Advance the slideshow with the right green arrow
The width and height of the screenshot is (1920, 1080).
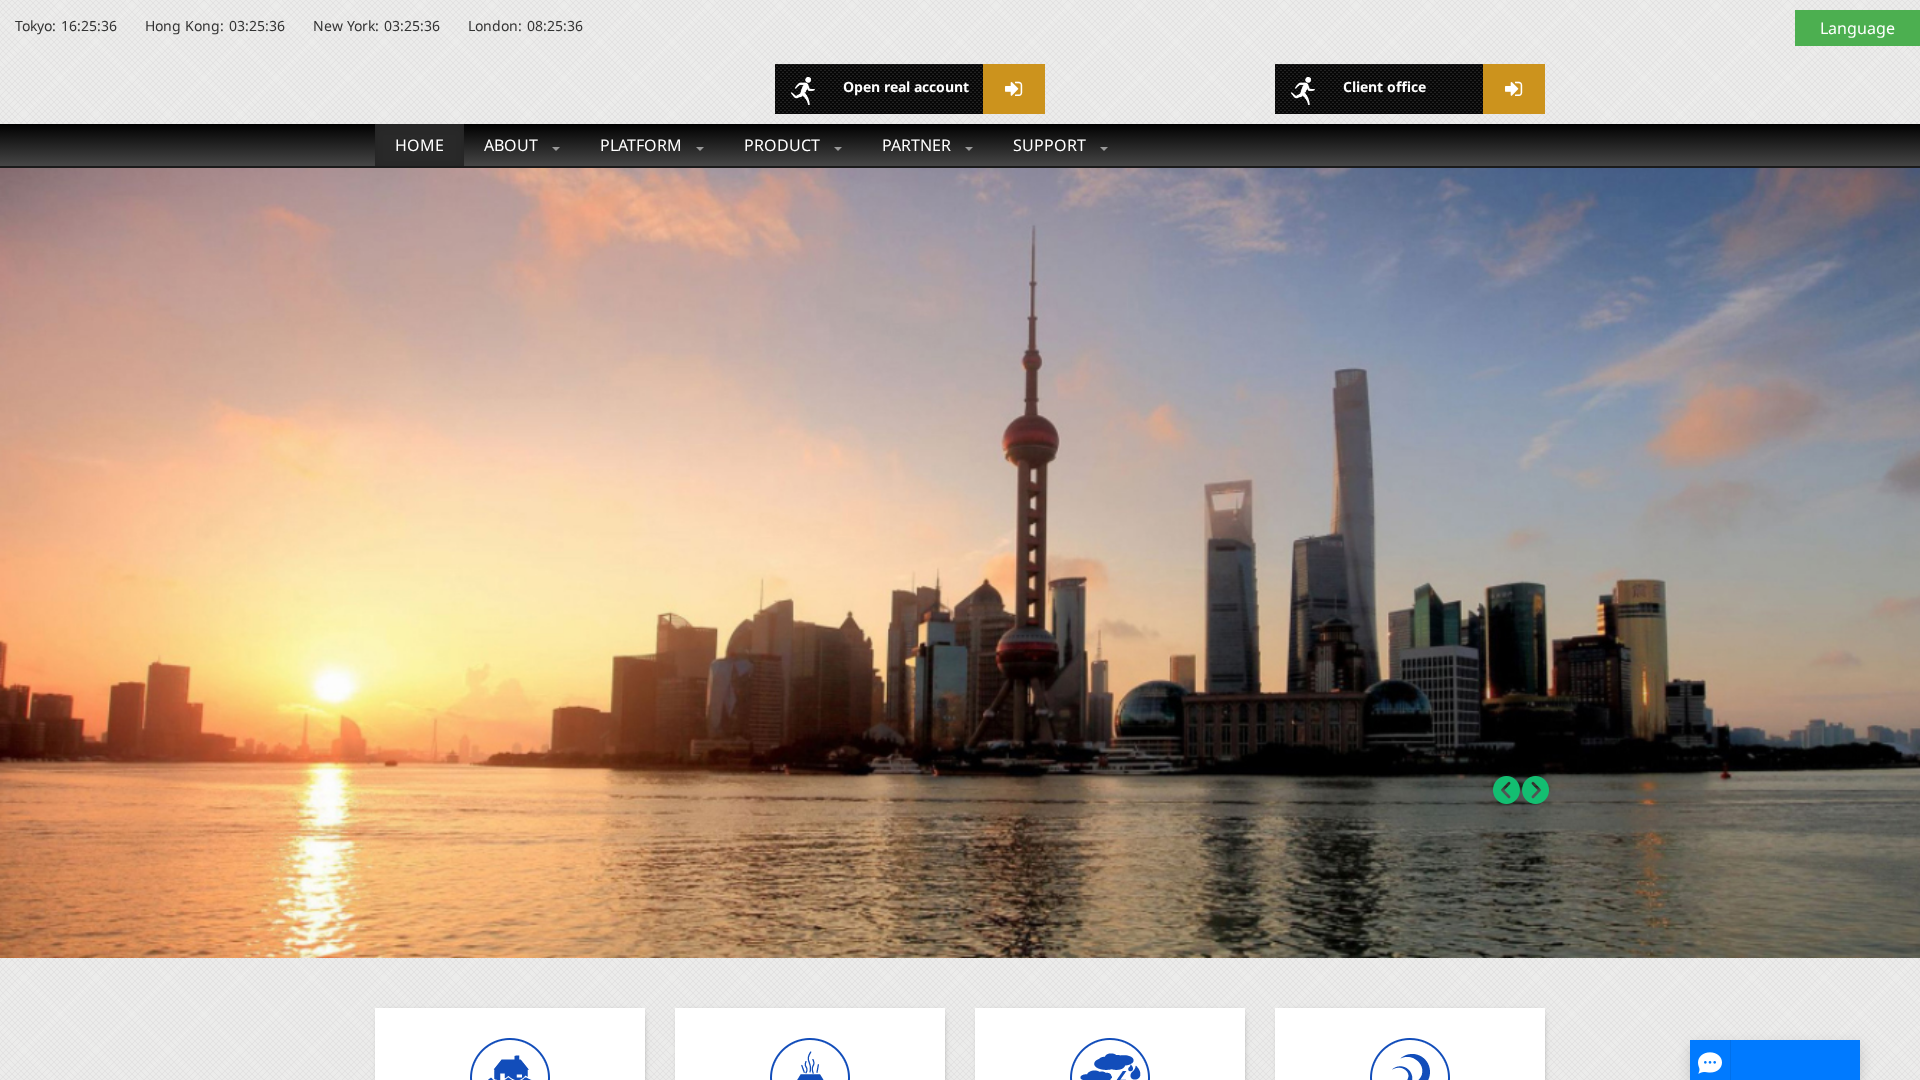pos(1535,790)
